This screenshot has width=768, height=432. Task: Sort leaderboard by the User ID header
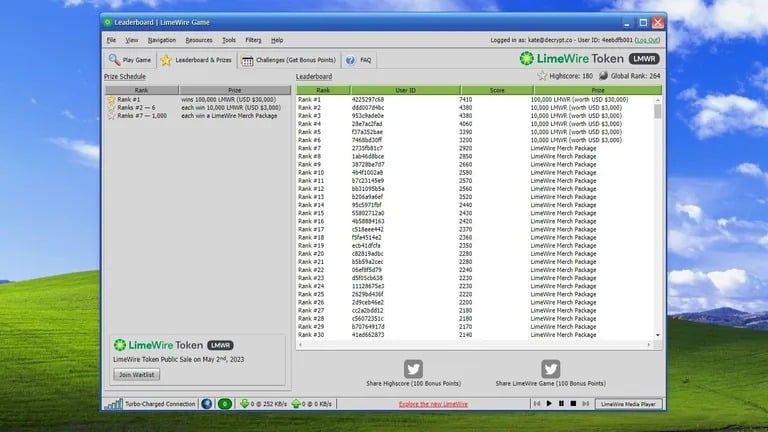click(x=406, y=90)
